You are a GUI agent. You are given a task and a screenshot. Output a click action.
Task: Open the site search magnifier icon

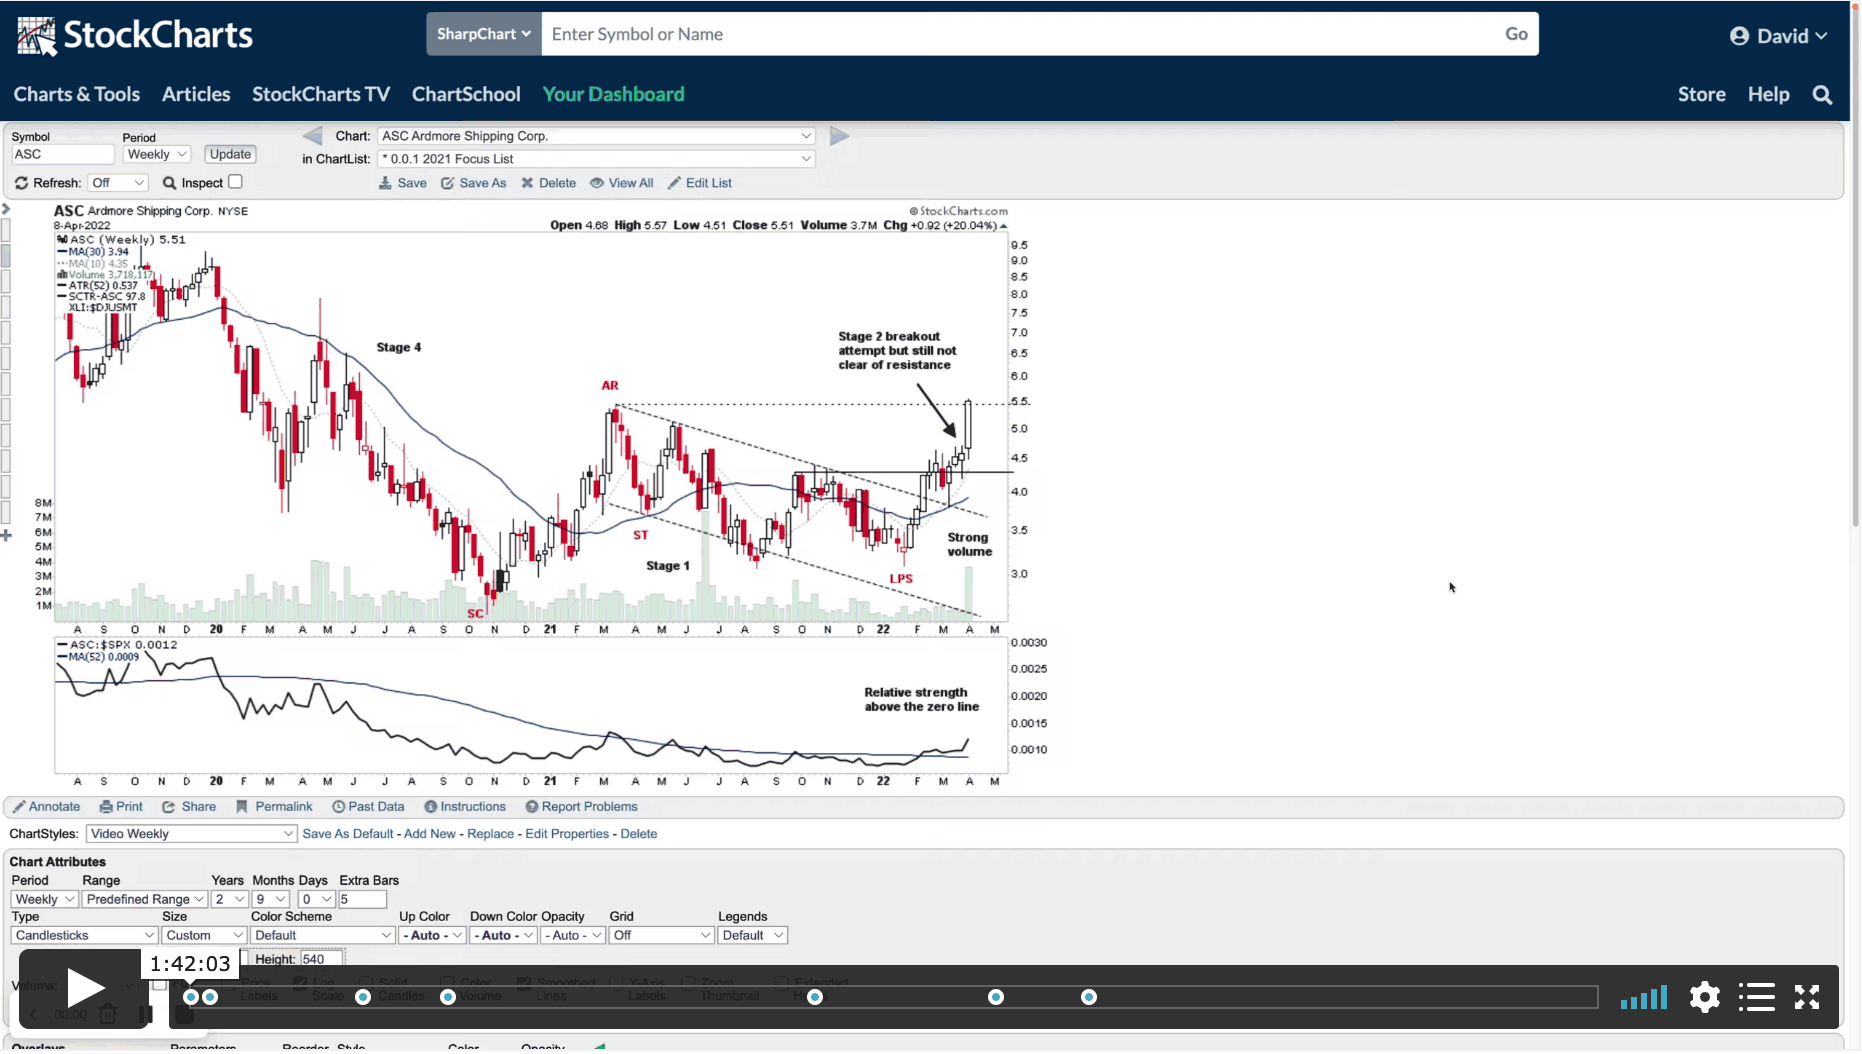pos(1822,95)
